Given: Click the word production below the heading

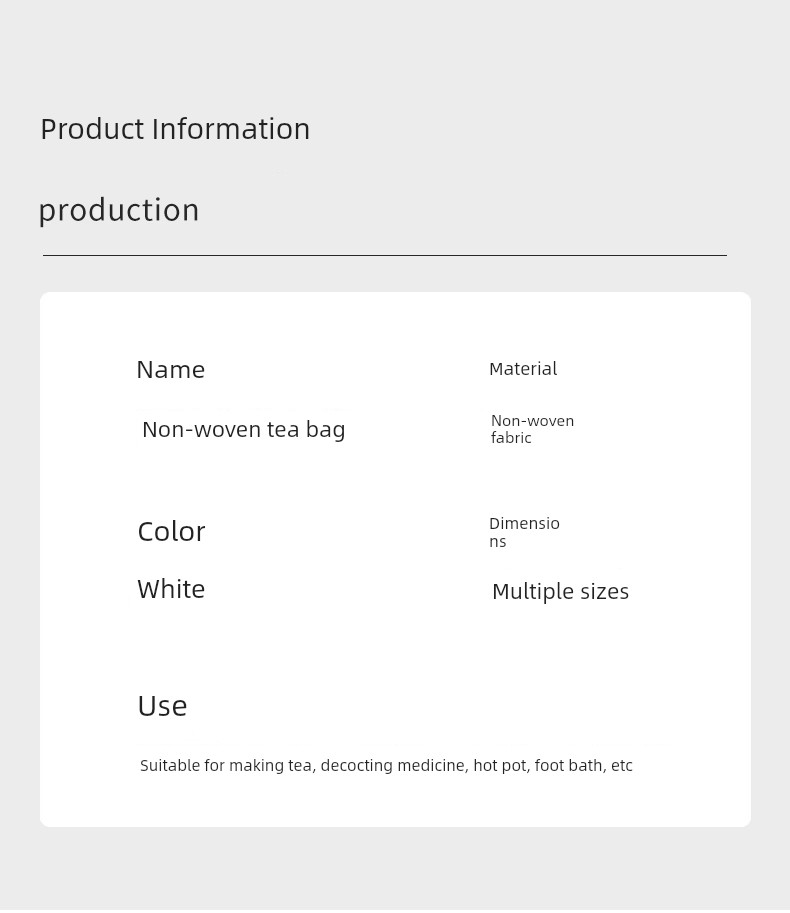Looking at the screenshot, I should (119, 210).
